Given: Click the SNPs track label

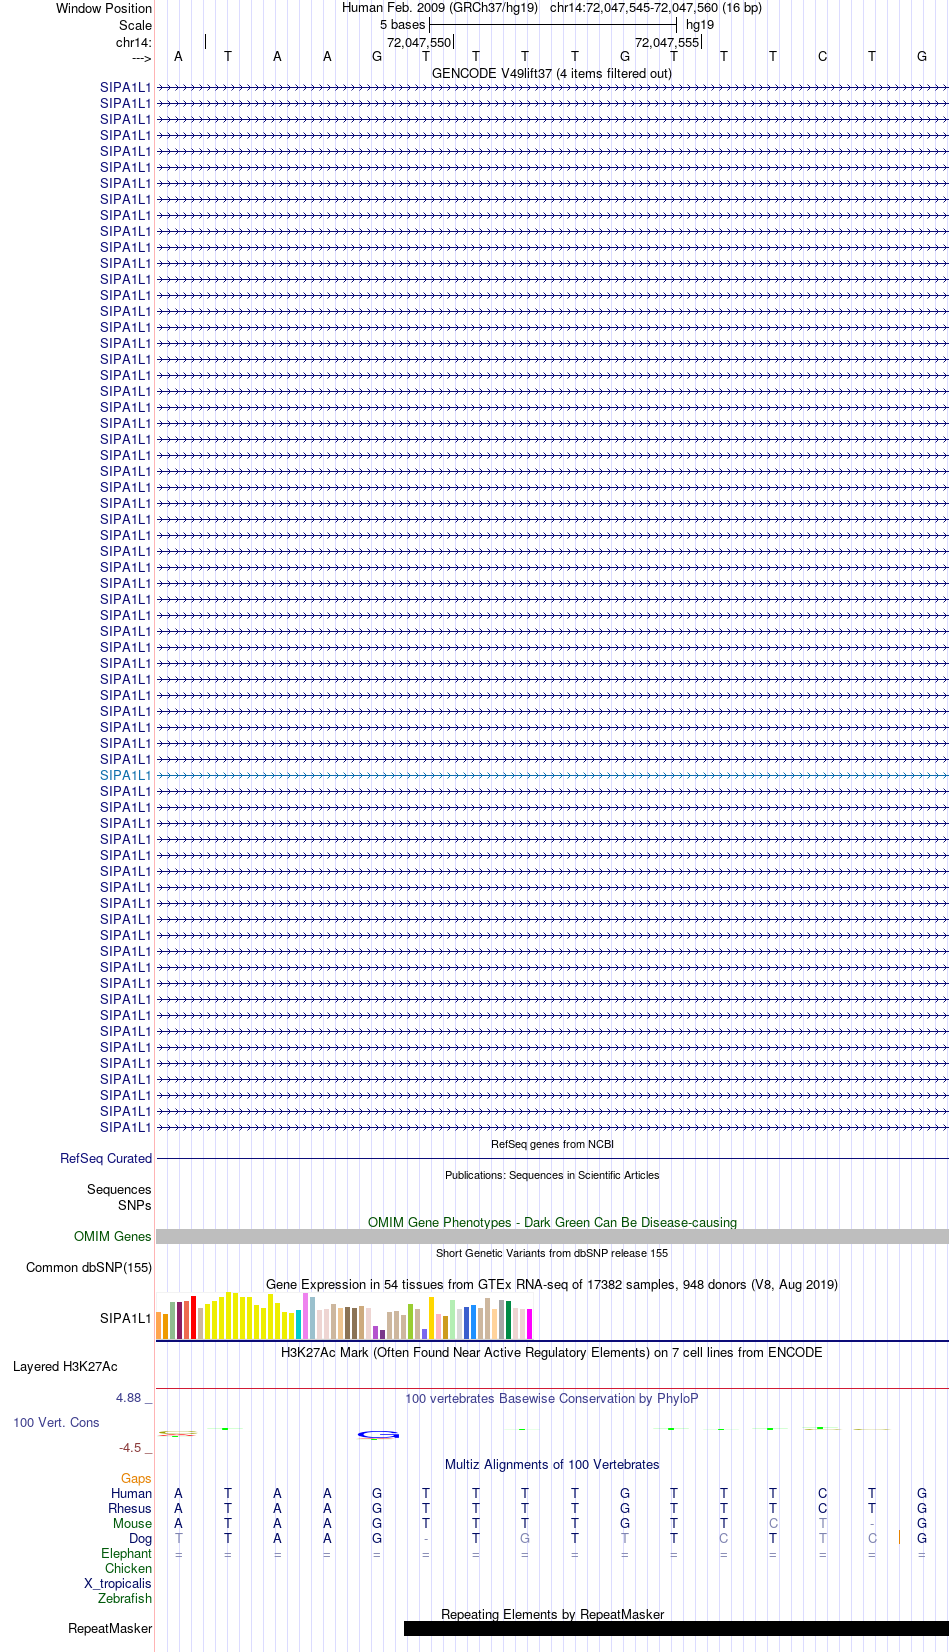Looking at the screenshot, I should pos(135,1205).
